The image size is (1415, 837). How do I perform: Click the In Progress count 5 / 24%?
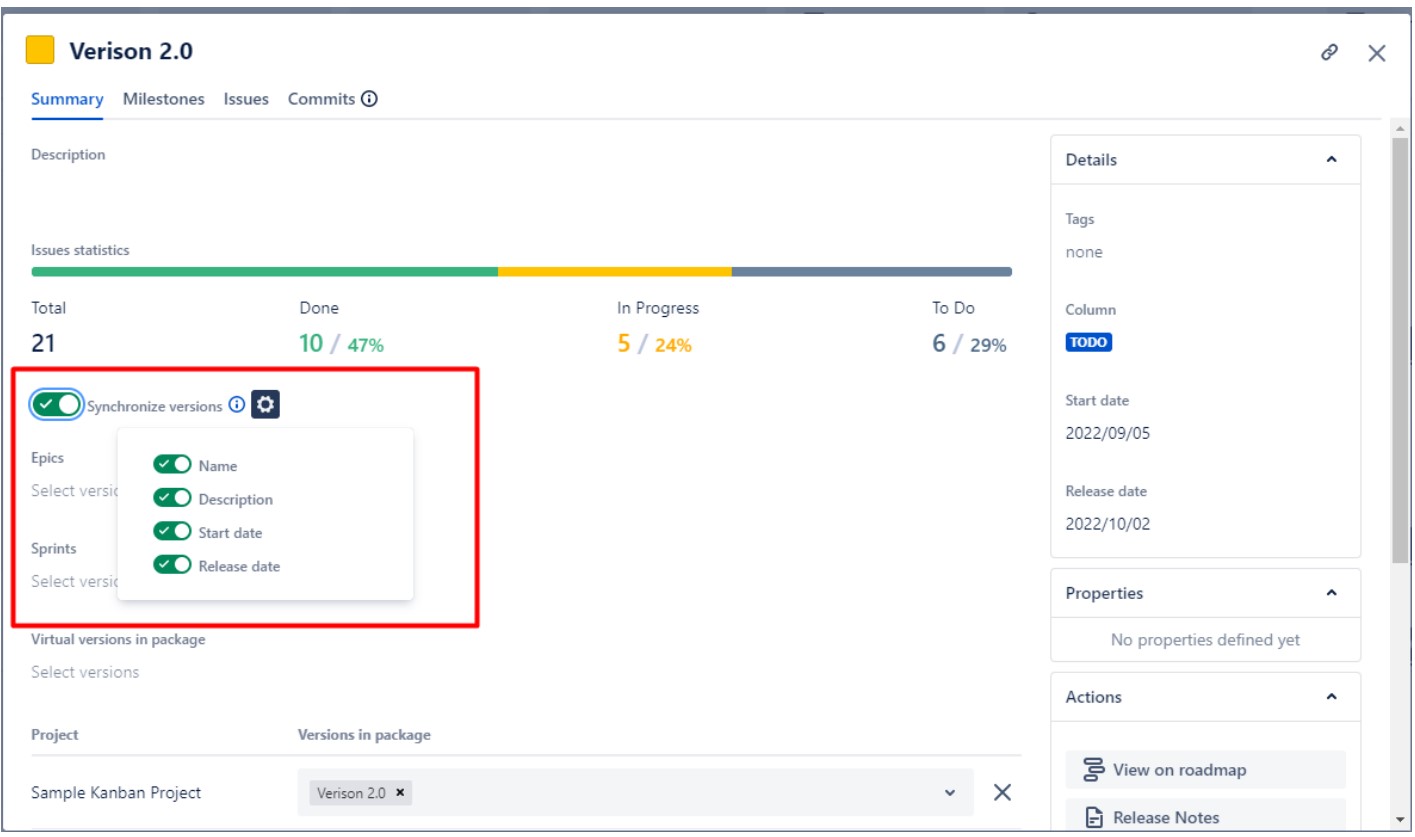(x=654, y=344)
